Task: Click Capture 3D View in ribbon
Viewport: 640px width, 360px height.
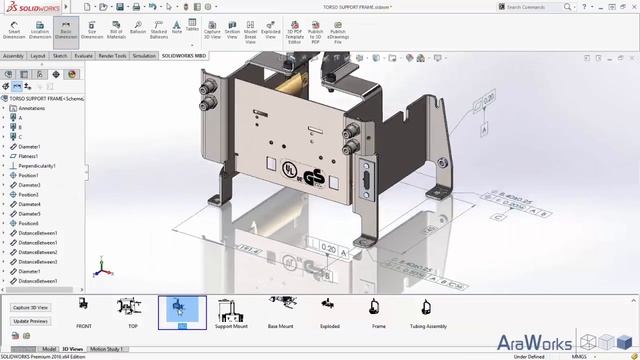Action: pyautogui.click(x=212, y=30)
